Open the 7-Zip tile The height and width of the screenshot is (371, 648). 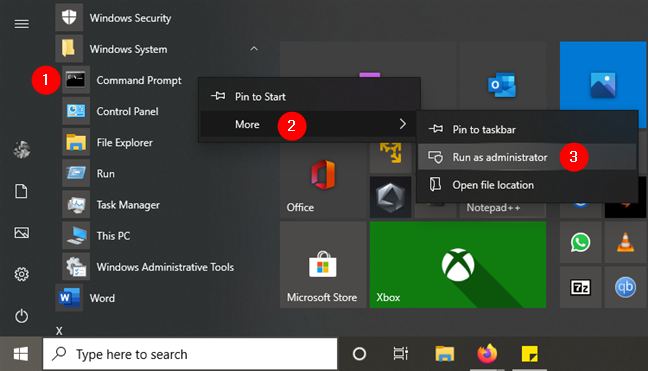point(580,287)
